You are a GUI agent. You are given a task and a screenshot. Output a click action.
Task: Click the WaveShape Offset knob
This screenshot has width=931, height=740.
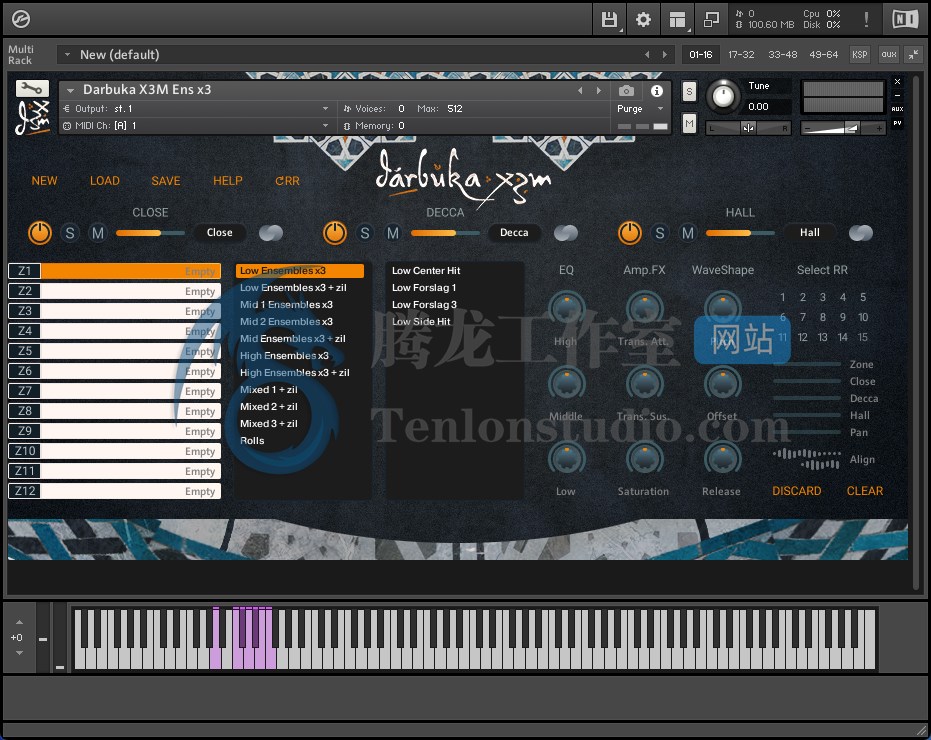pos(723,383)
